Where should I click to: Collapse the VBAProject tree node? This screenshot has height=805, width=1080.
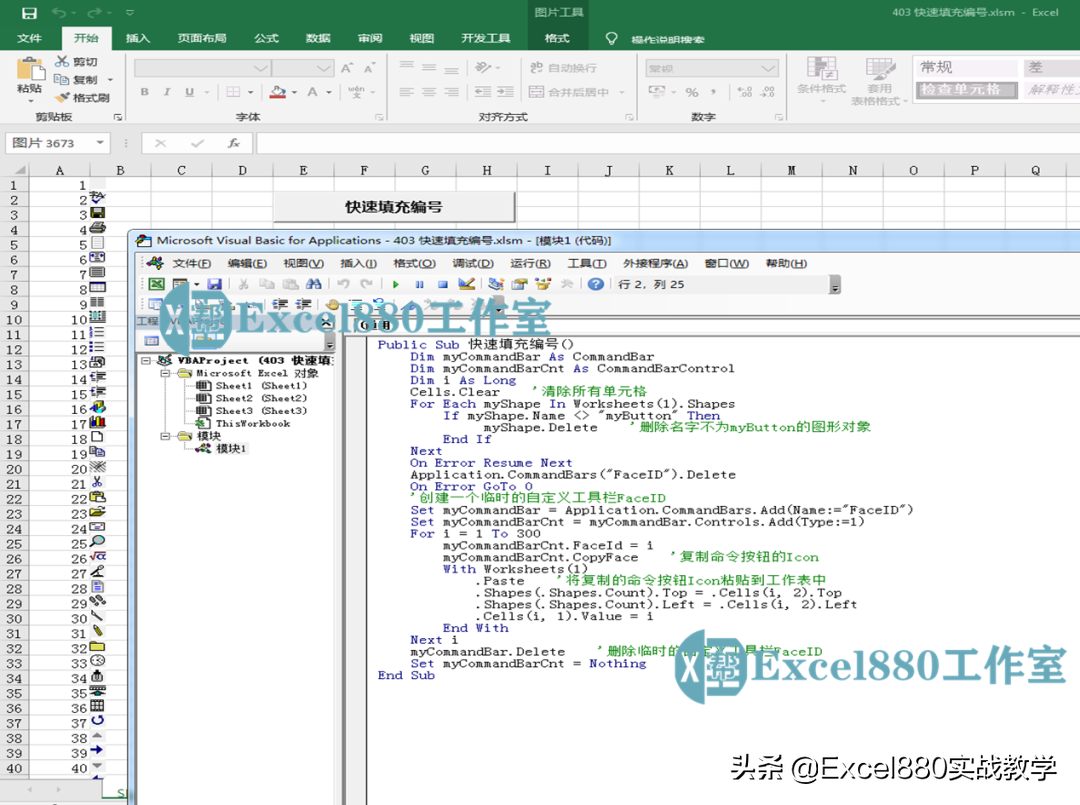(145, 360)
